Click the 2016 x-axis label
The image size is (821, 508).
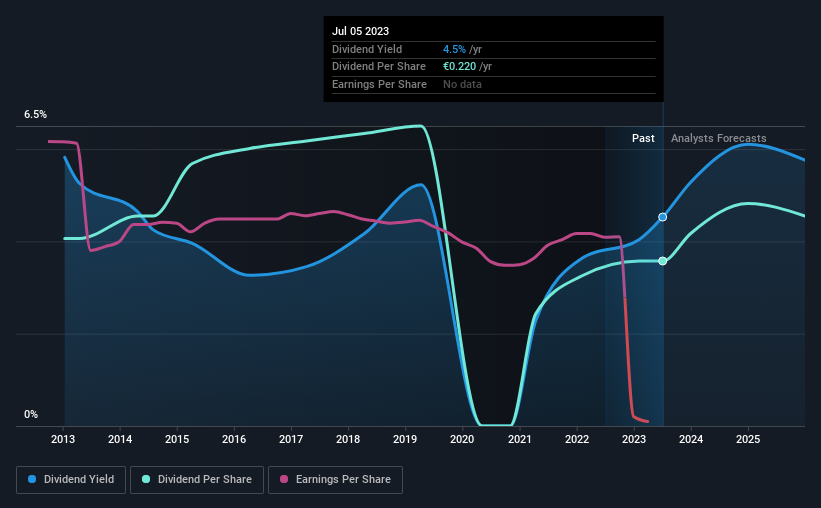(x=234, y=439)
